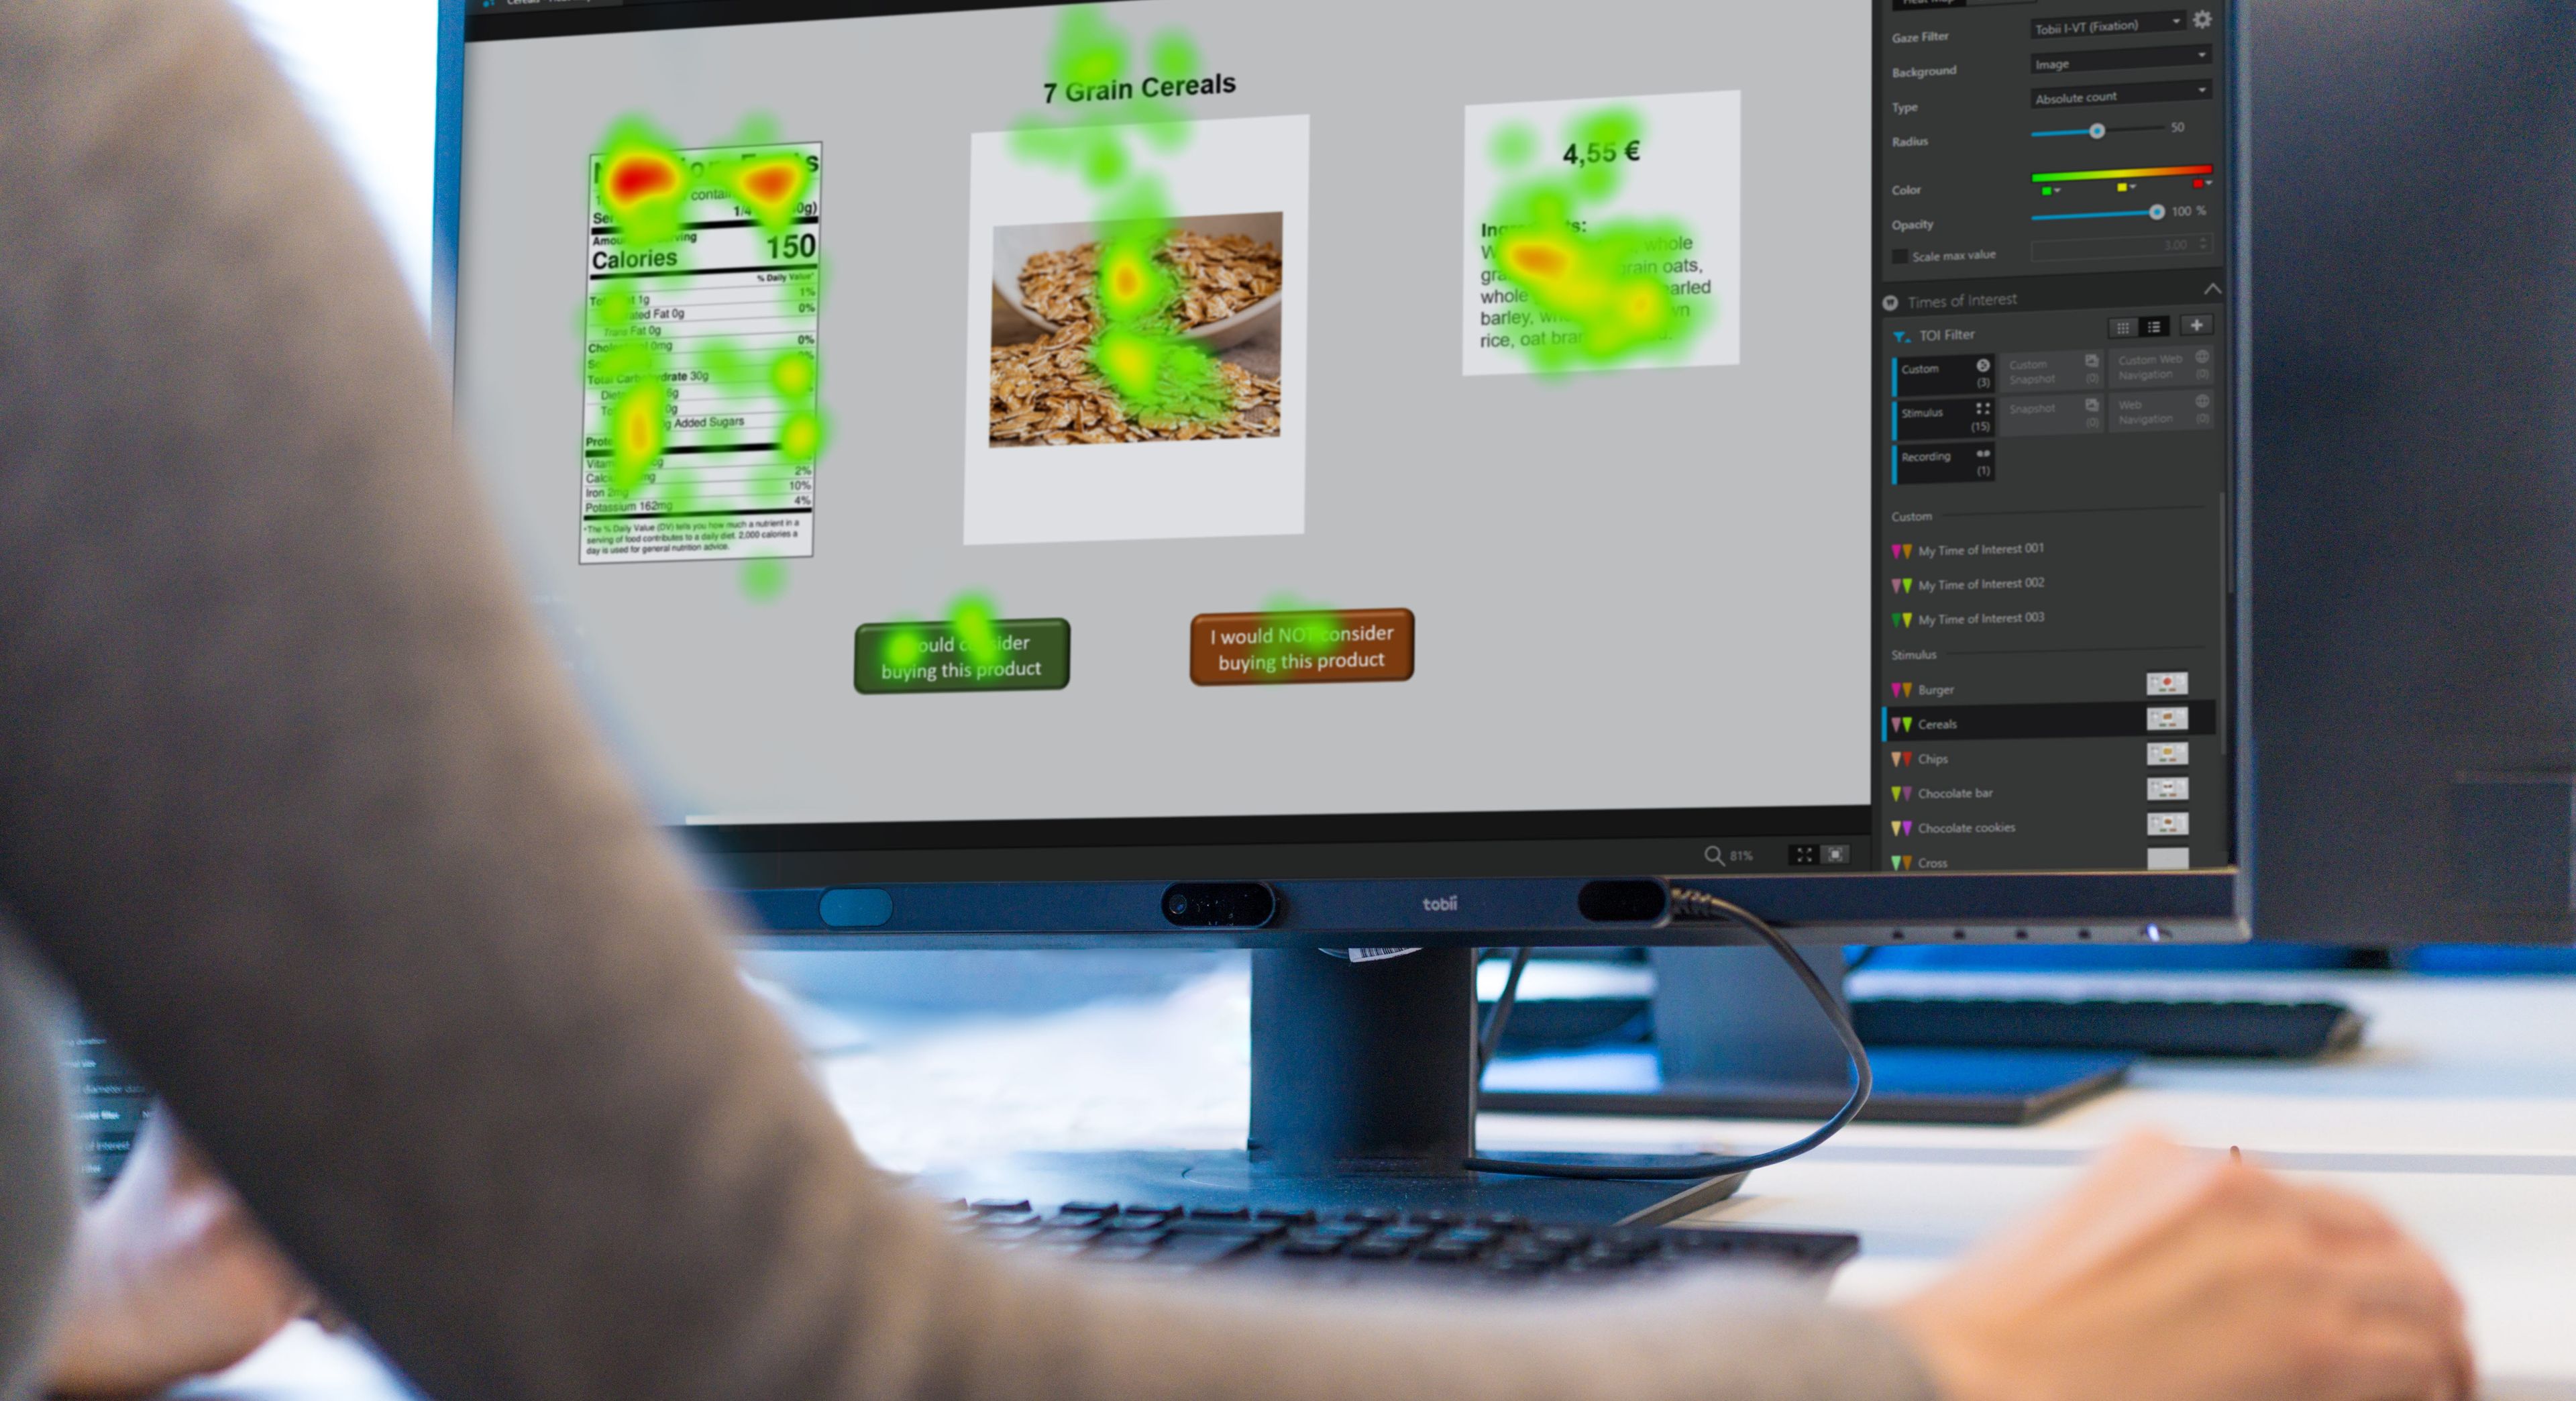Click the add new TOI icon

(x=2197, y=328)
